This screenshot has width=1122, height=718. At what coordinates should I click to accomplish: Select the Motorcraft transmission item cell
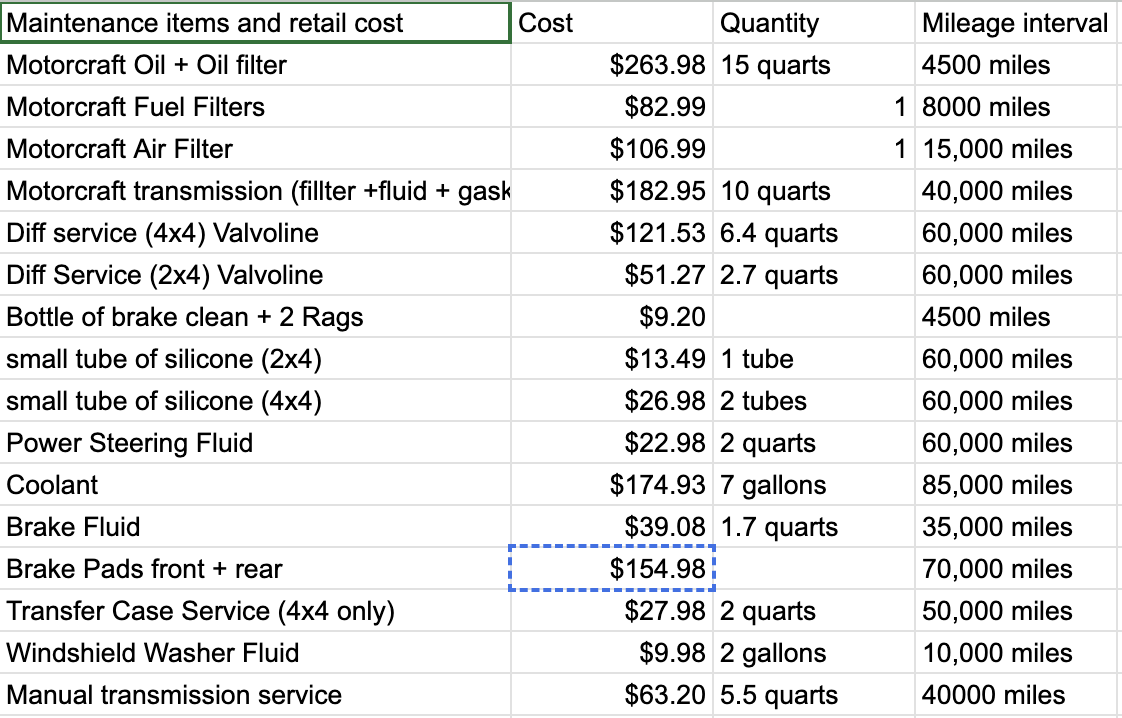pos(255,191)
